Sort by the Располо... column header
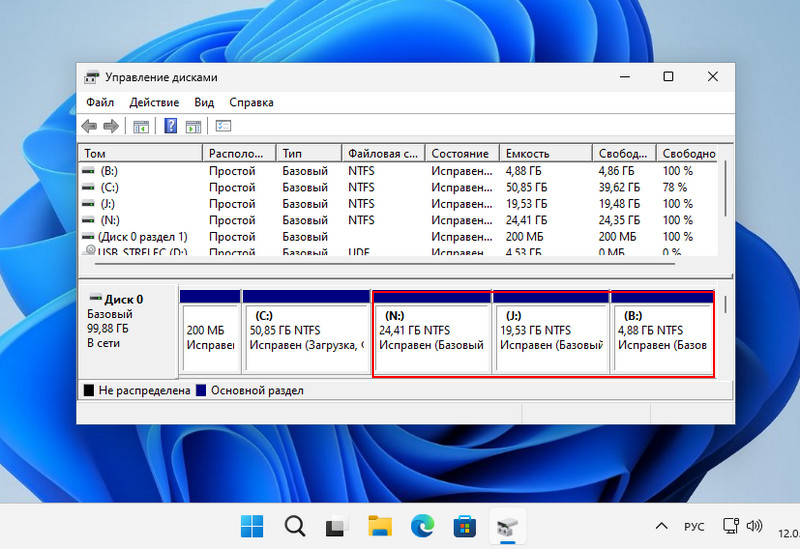The width and height of the screenshot is (800, 549). pos(239,153)
